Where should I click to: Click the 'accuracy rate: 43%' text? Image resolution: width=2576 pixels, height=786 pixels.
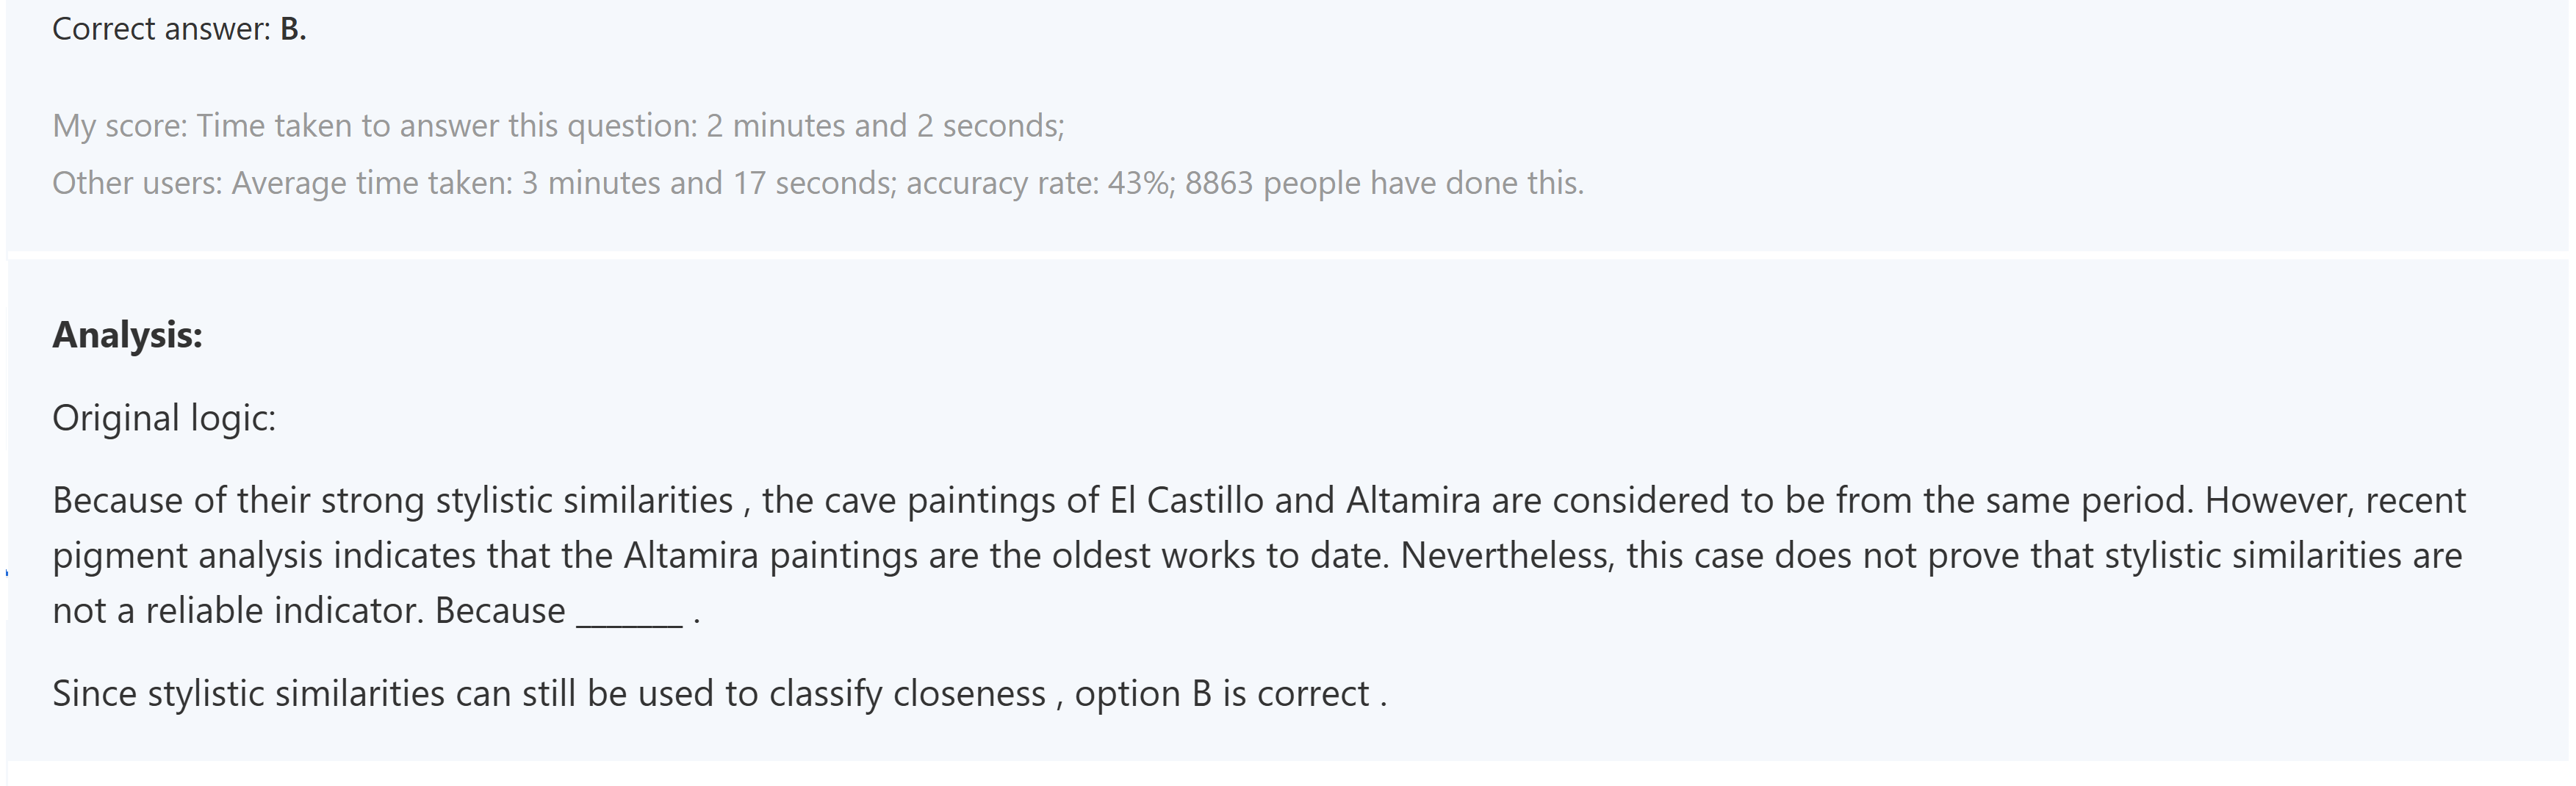point(1040,183)
